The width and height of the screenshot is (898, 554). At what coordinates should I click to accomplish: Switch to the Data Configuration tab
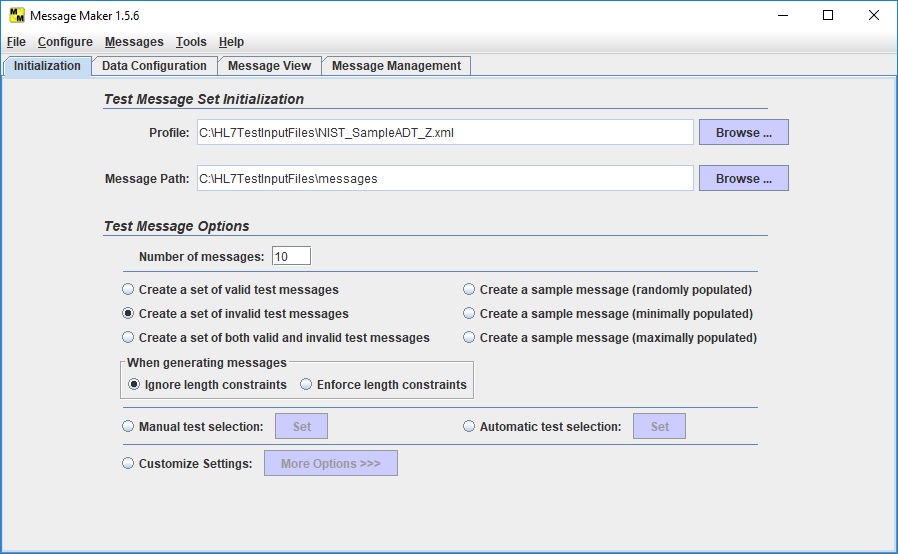[154, 66]
